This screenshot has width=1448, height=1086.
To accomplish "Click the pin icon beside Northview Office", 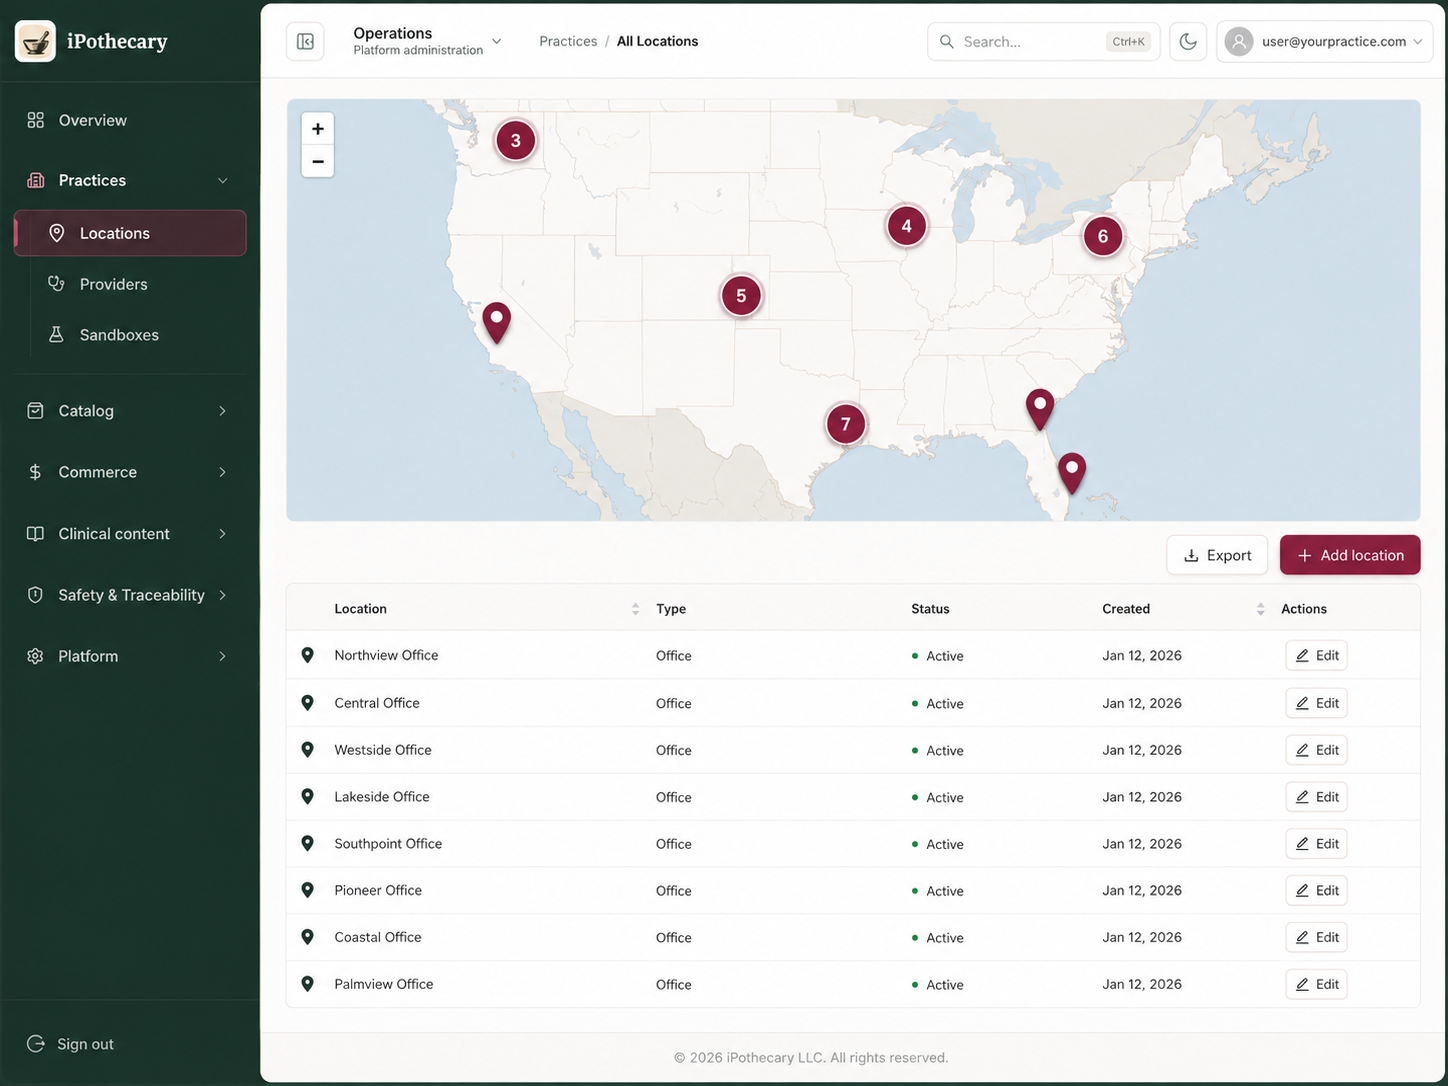I will pyautogui.click(x=308, y=655).
